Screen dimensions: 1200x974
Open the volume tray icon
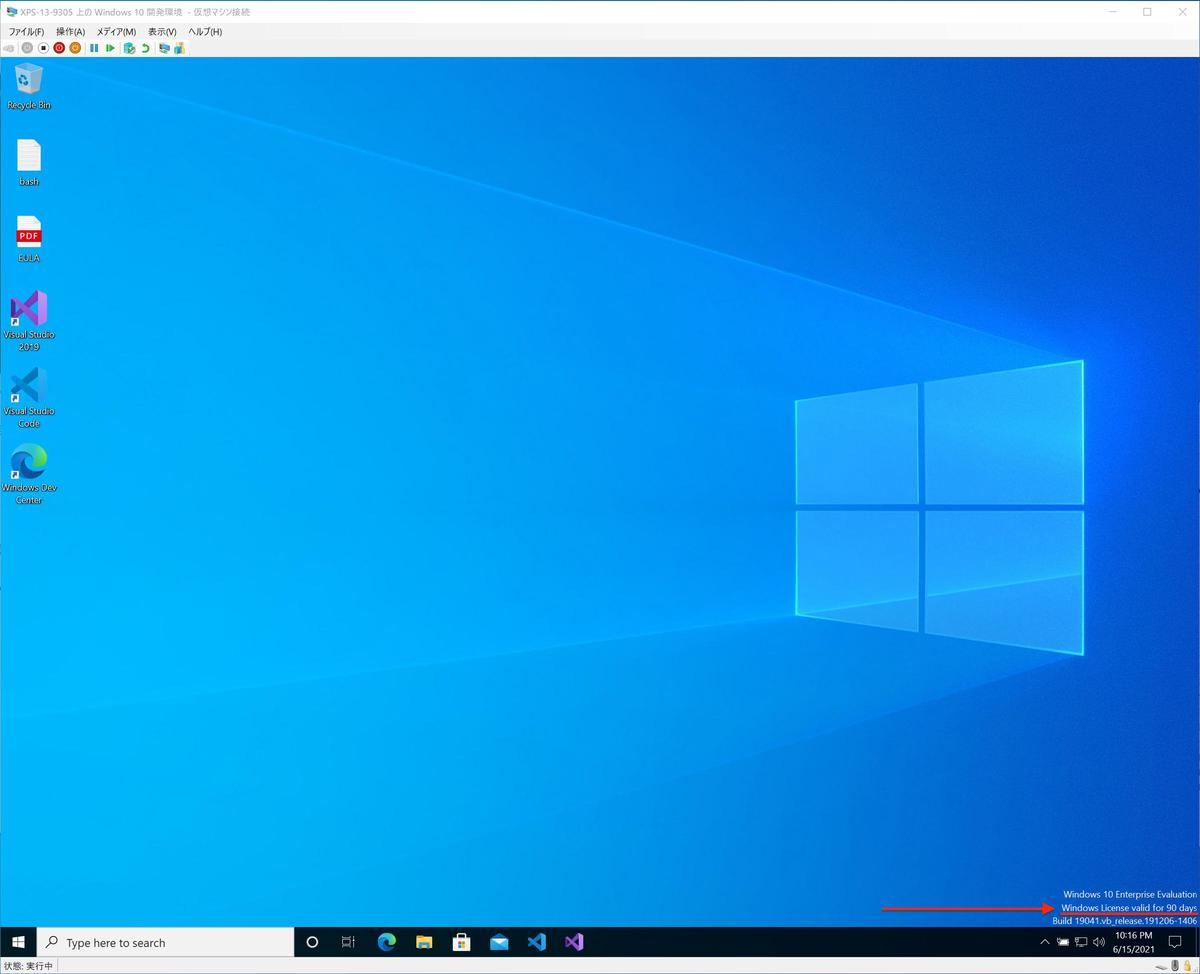click(1099, 942)
